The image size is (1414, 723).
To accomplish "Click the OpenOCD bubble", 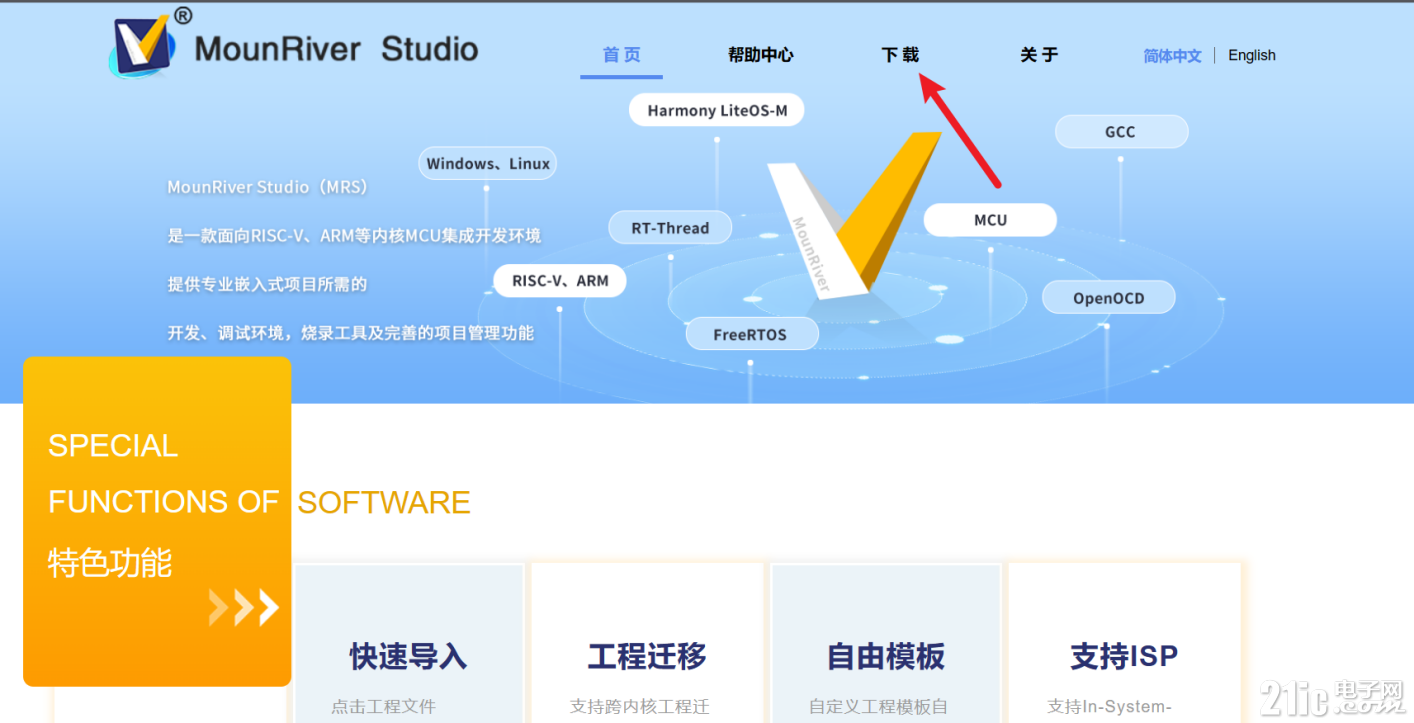I will coord(1108,297).
